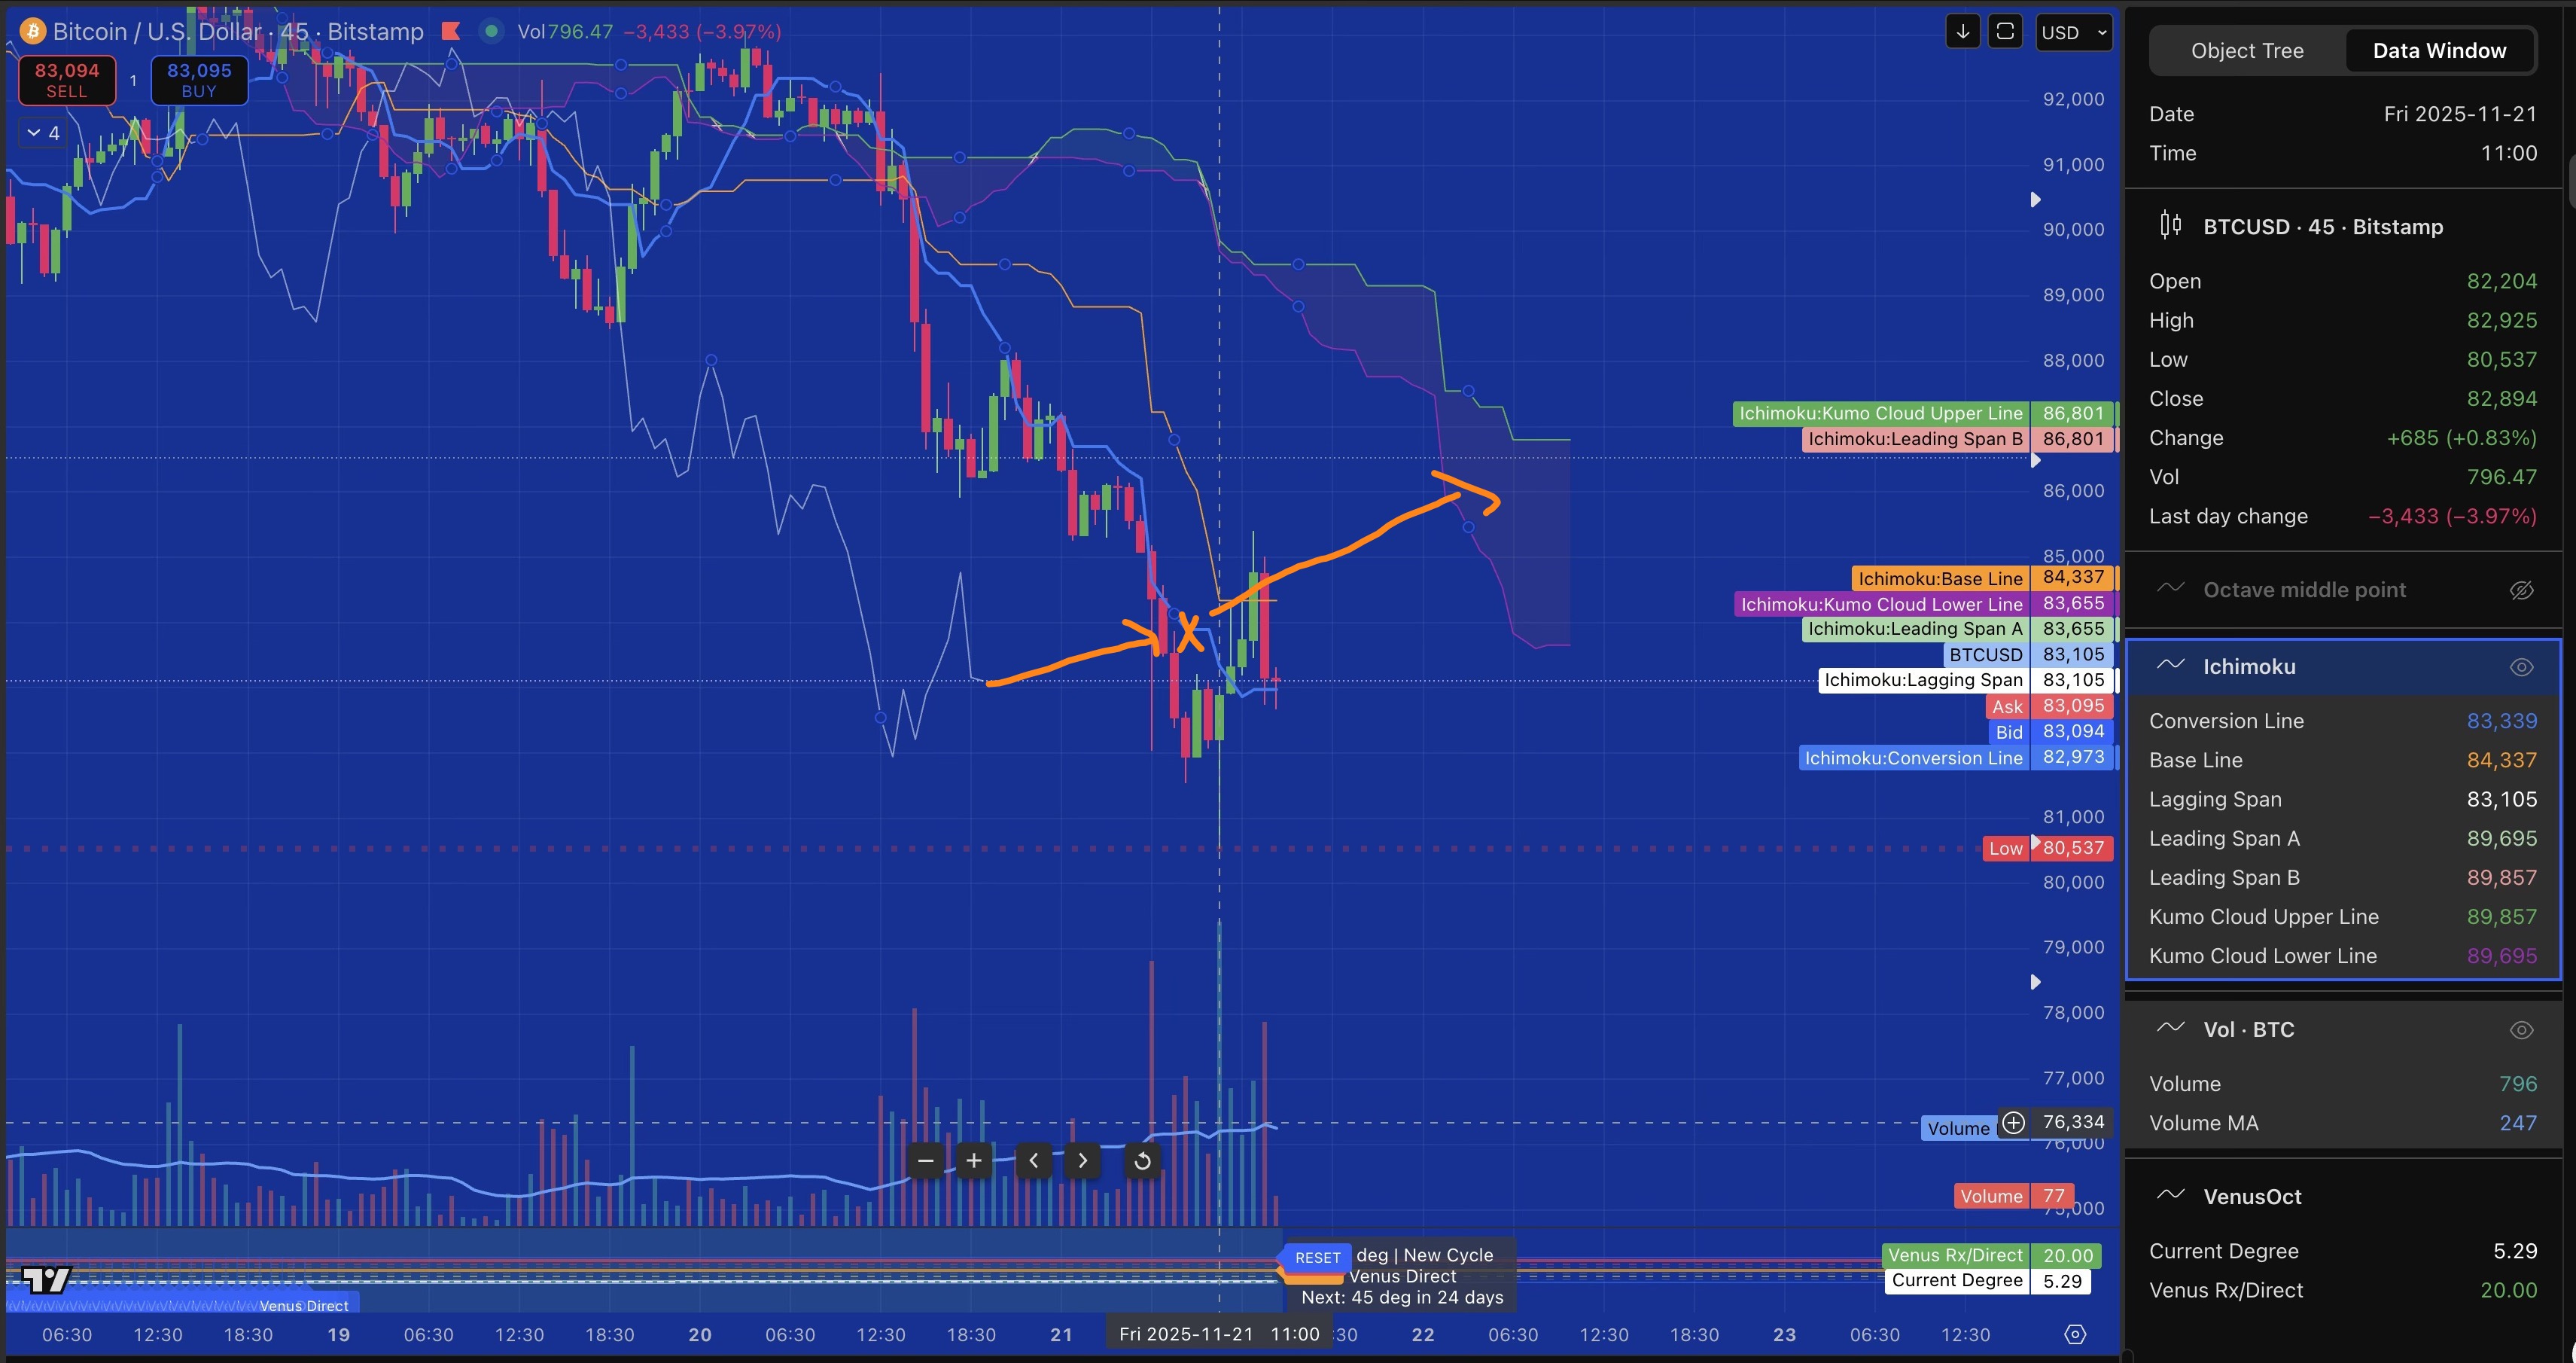The image size is (2576, 1363).
Task: Toggle visibility of Vol · BTC indicator
Action: click(2521, 1030)
